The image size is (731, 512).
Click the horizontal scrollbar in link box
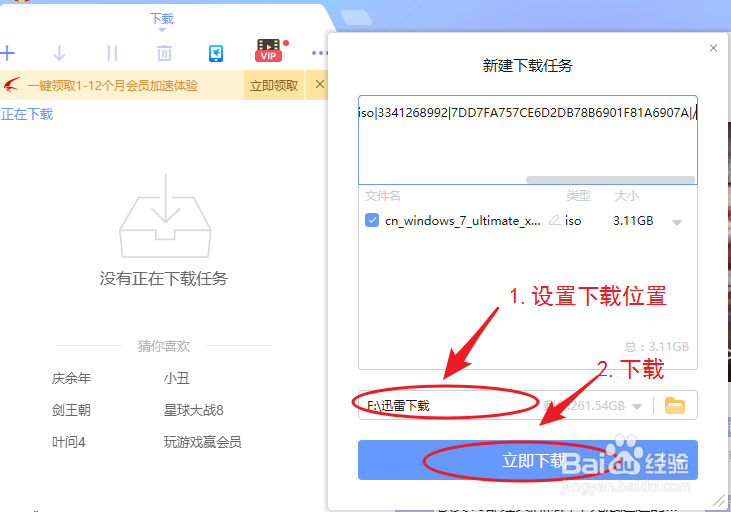(610, 180)
